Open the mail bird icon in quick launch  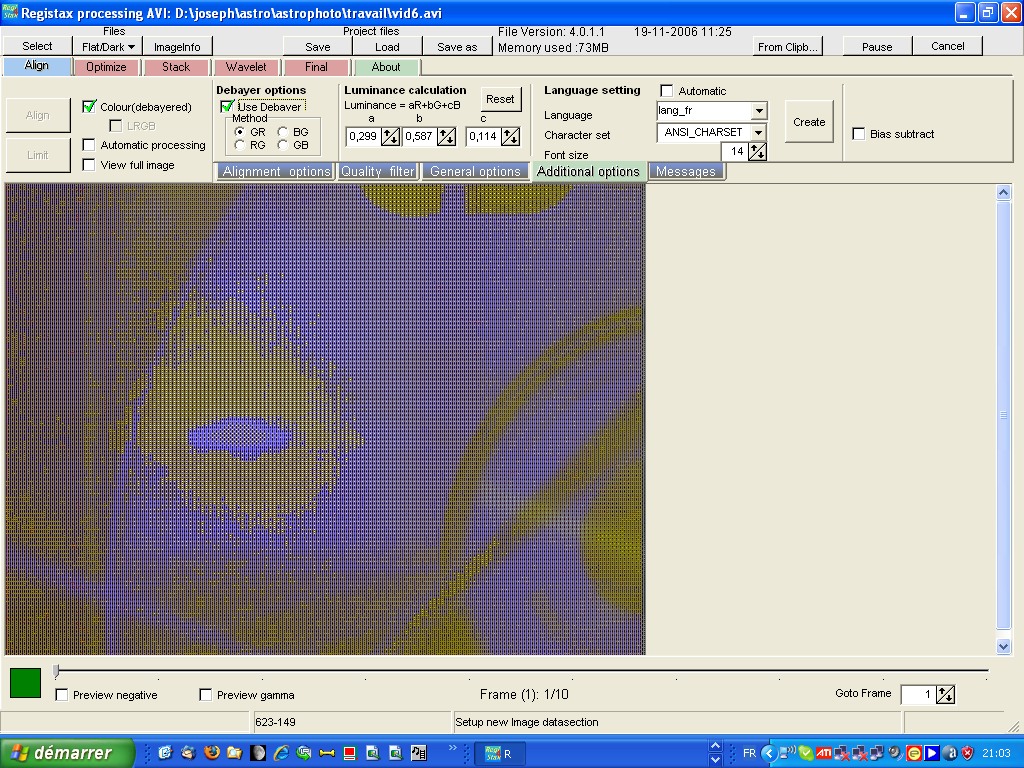188,753
